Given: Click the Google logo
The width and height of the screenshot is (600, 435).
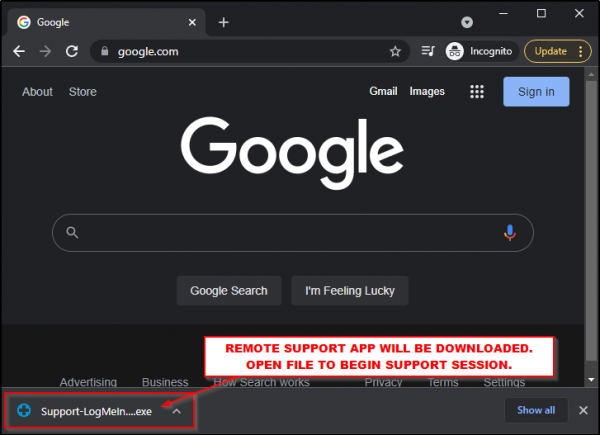Looking at the screenshot, I should 292,153.
